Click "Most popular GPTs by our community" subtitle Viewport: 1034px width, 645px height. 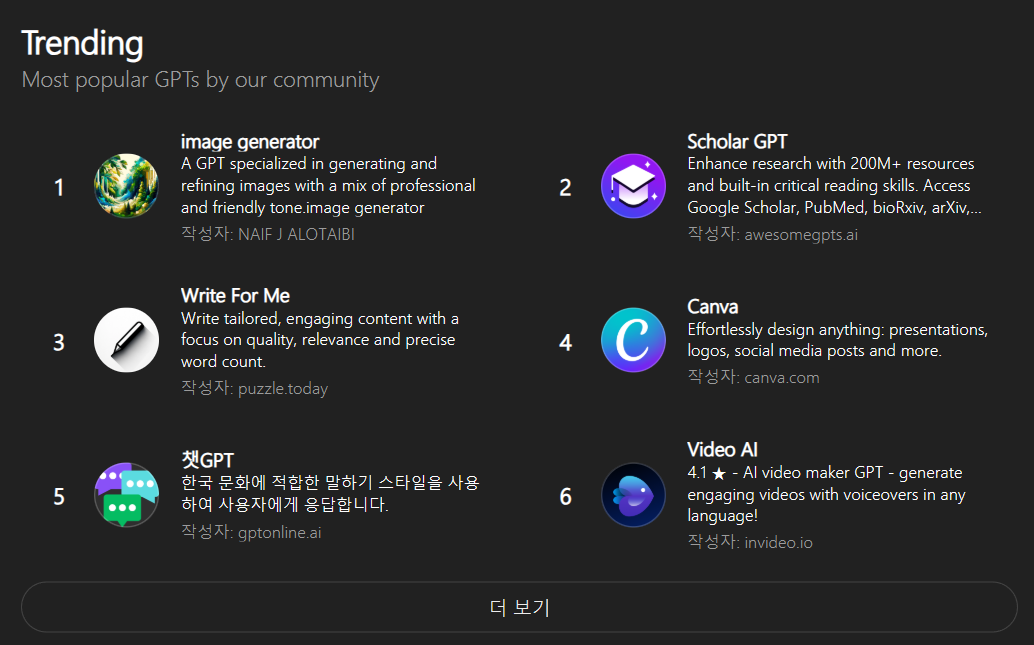200,80
